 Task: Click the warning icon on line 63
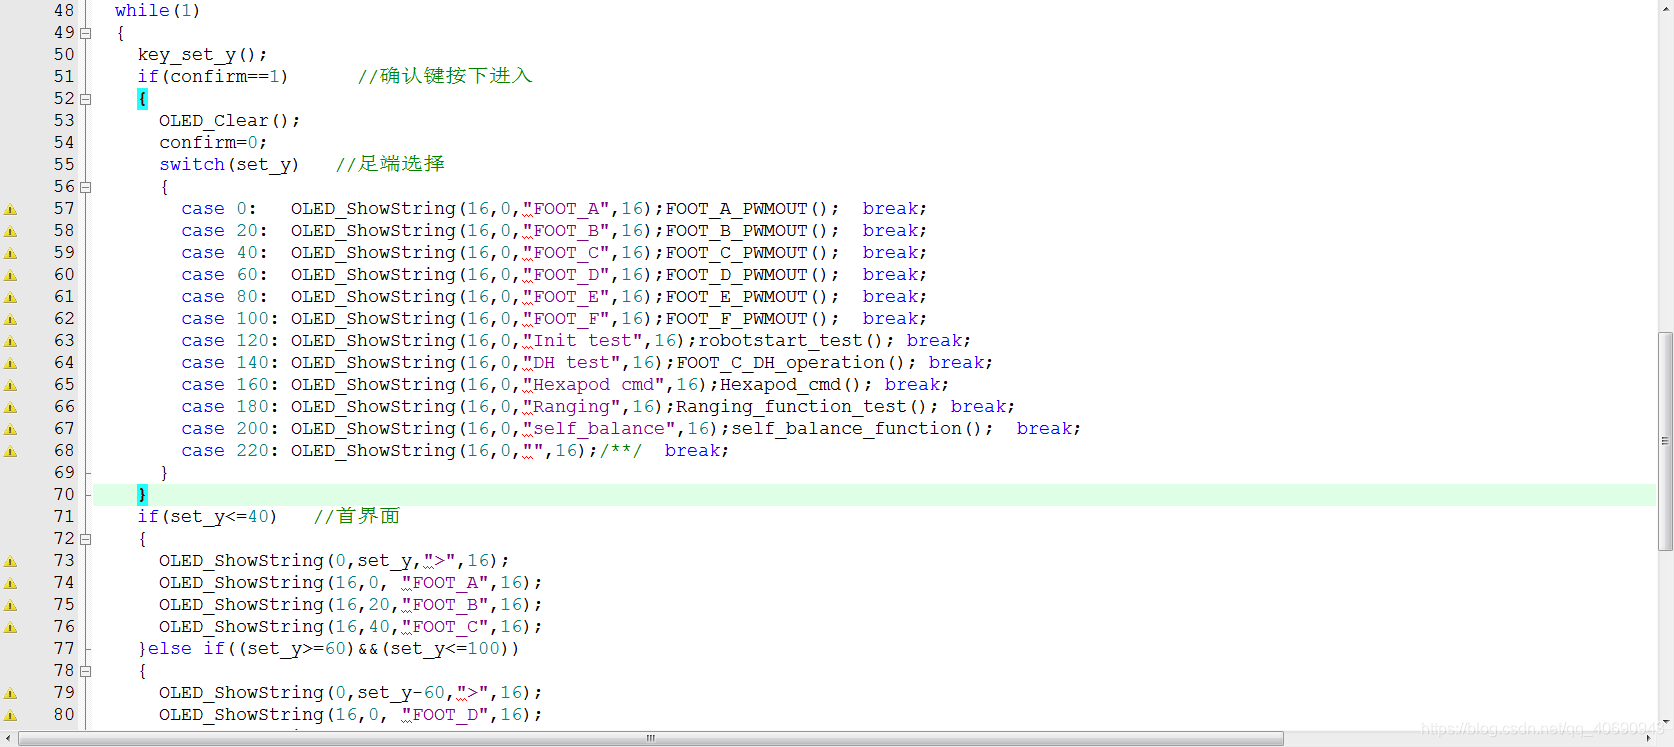pyautogui.click(x=10, y=341)
